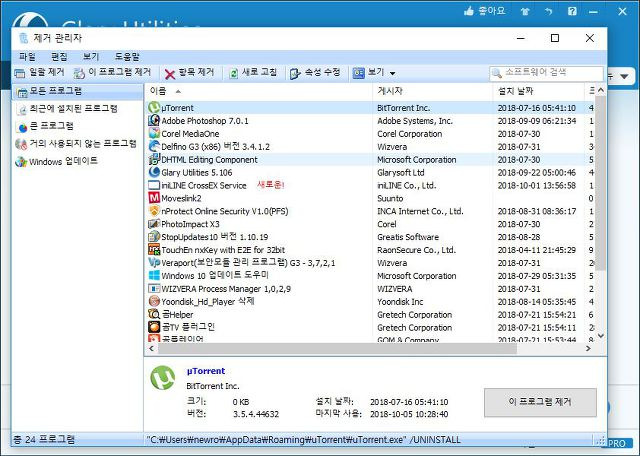Open the 파일 menu
This screenshot has height=456, width=640.
coord(28,56)
